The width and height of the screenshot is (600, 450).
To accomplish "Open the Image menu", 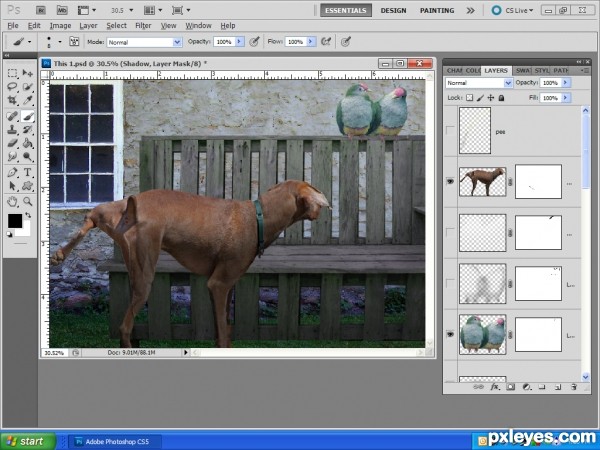I will click(x=60, y=26).
